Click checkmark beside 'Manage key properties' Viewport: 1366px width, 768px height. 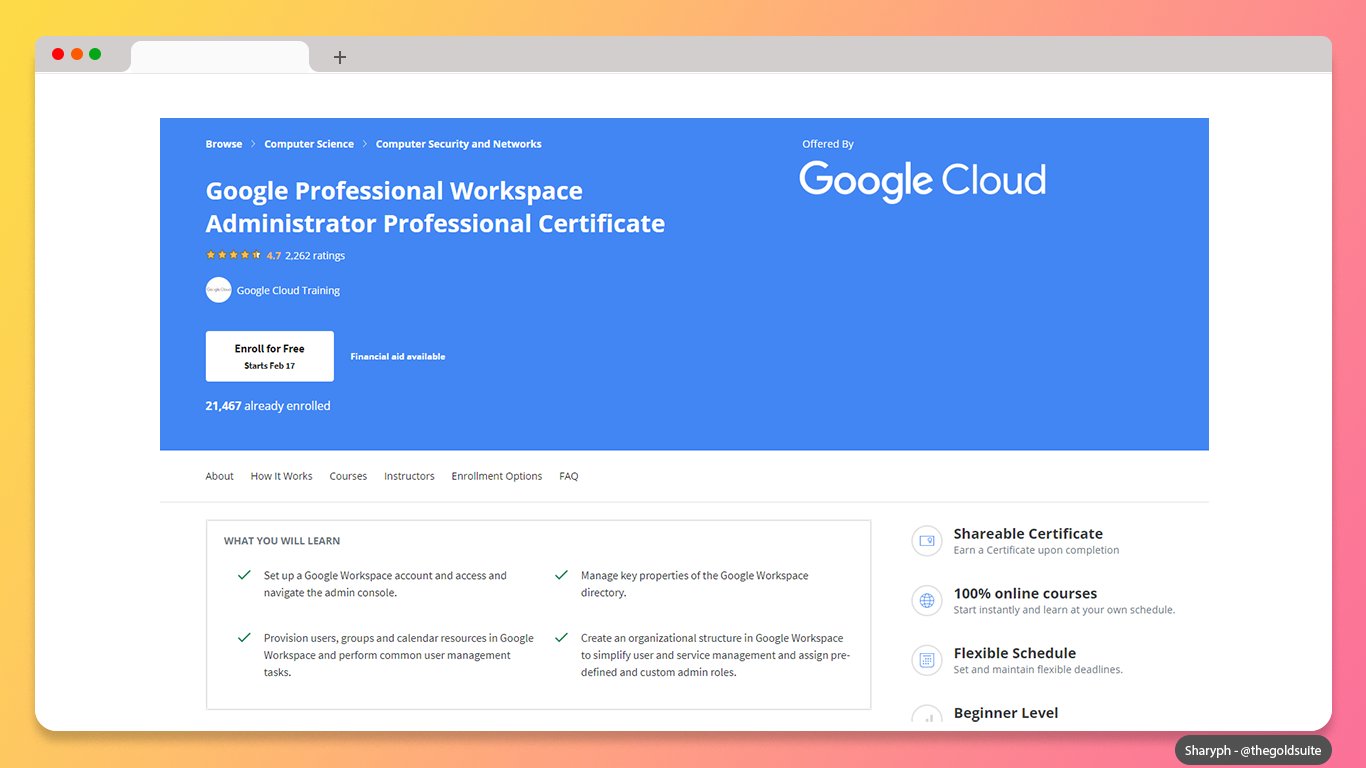561,575
